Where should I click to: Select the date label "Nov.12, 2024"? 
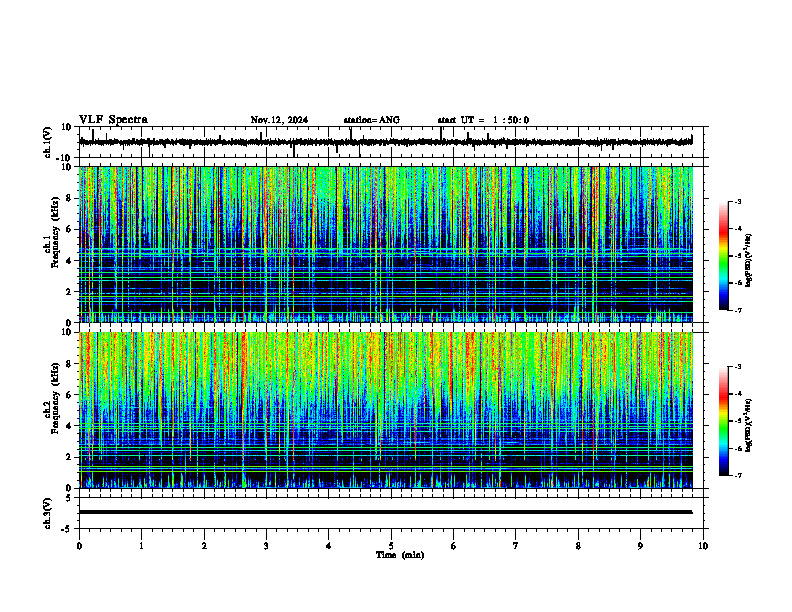coord(279,120)
